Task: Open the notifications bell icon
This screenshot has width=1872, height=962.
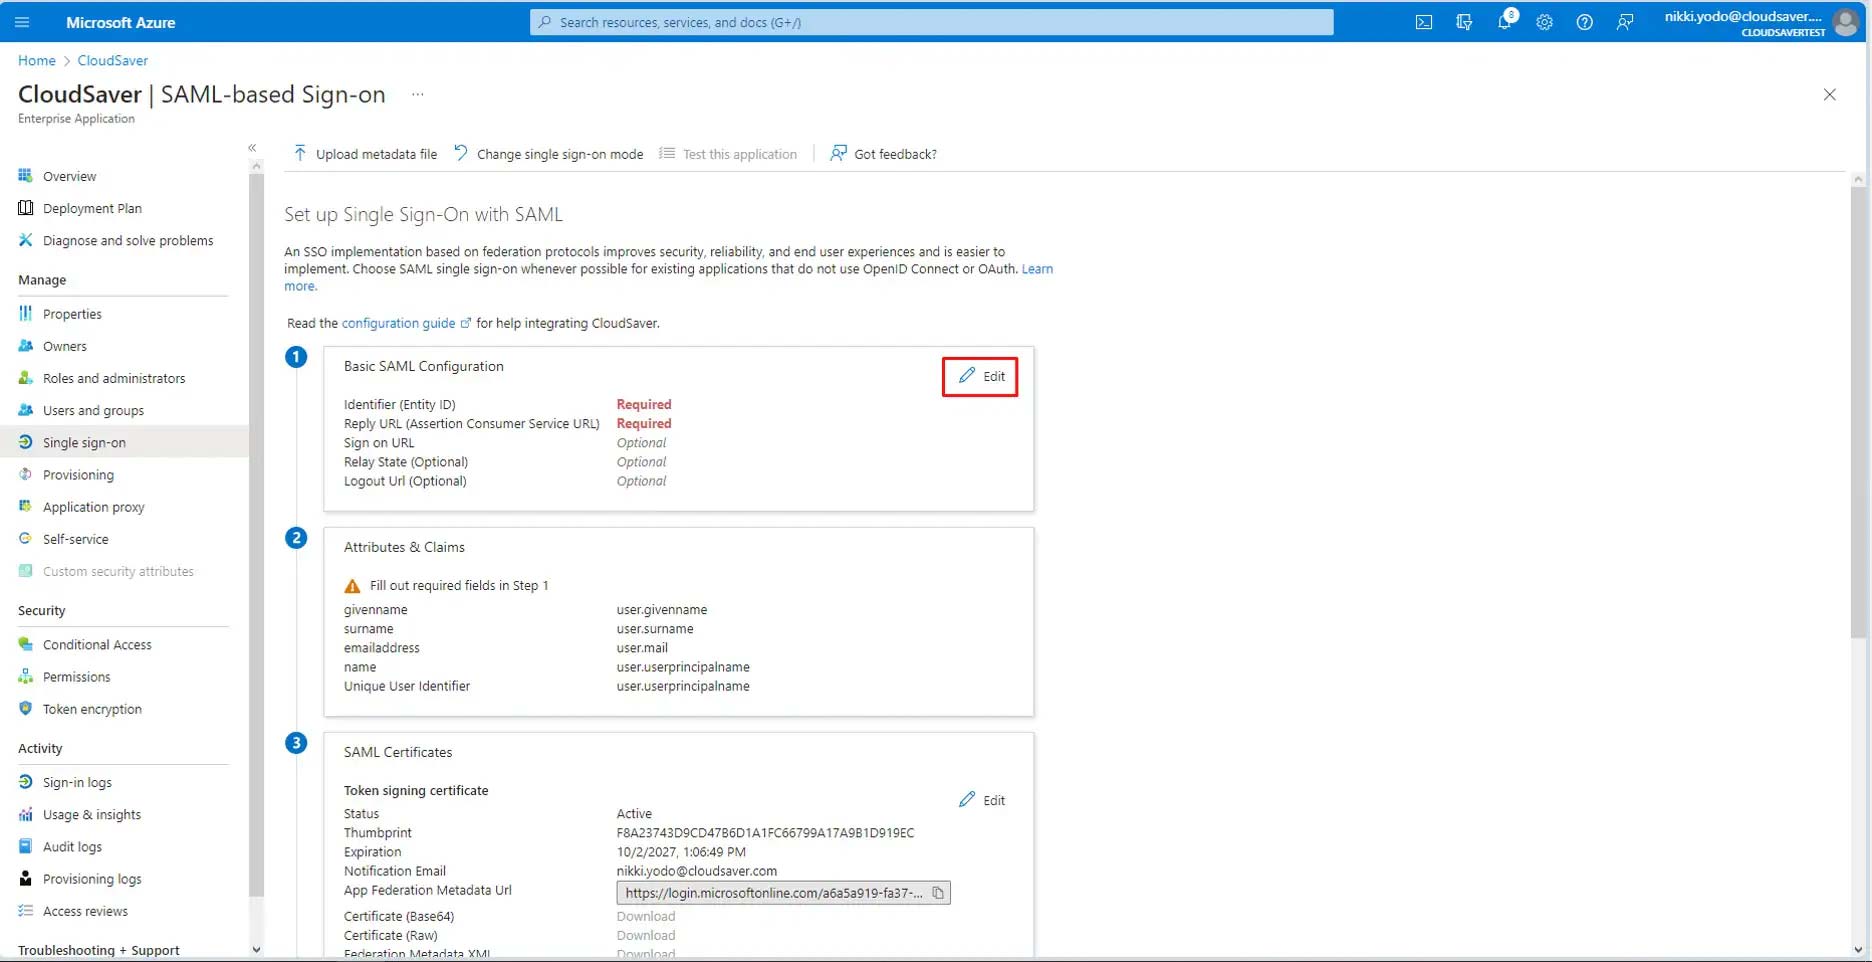Action: pos(1504,22)
